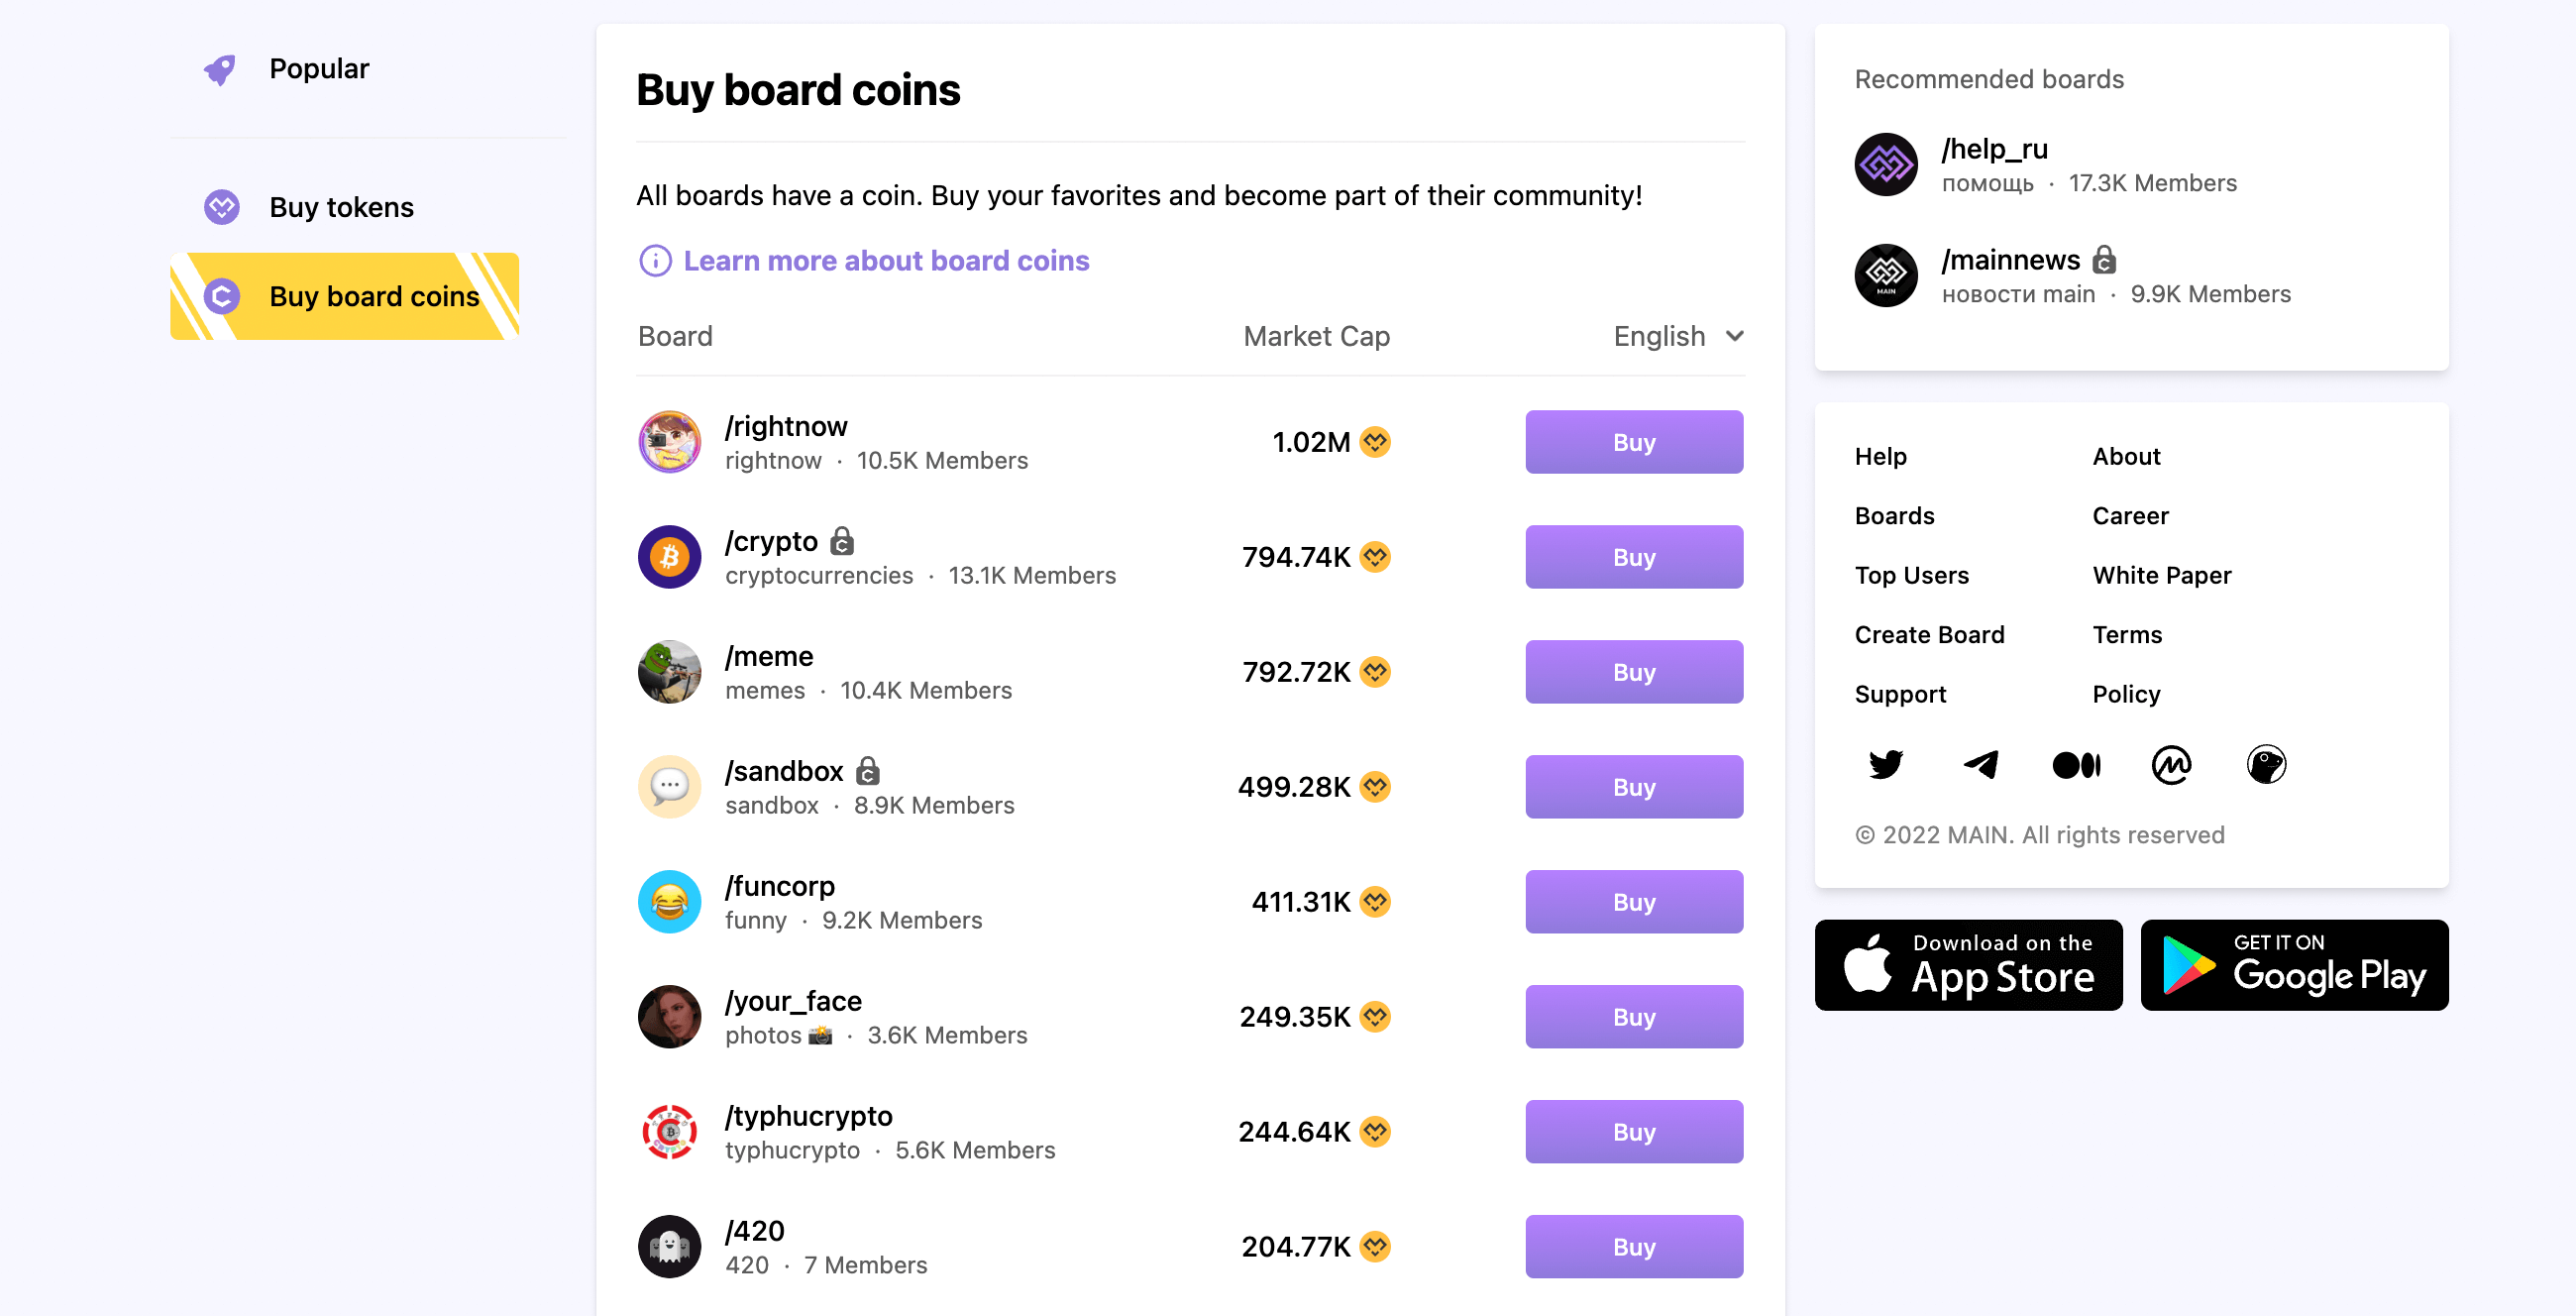Click the /mainnews board logo icon

[1886, 275]
